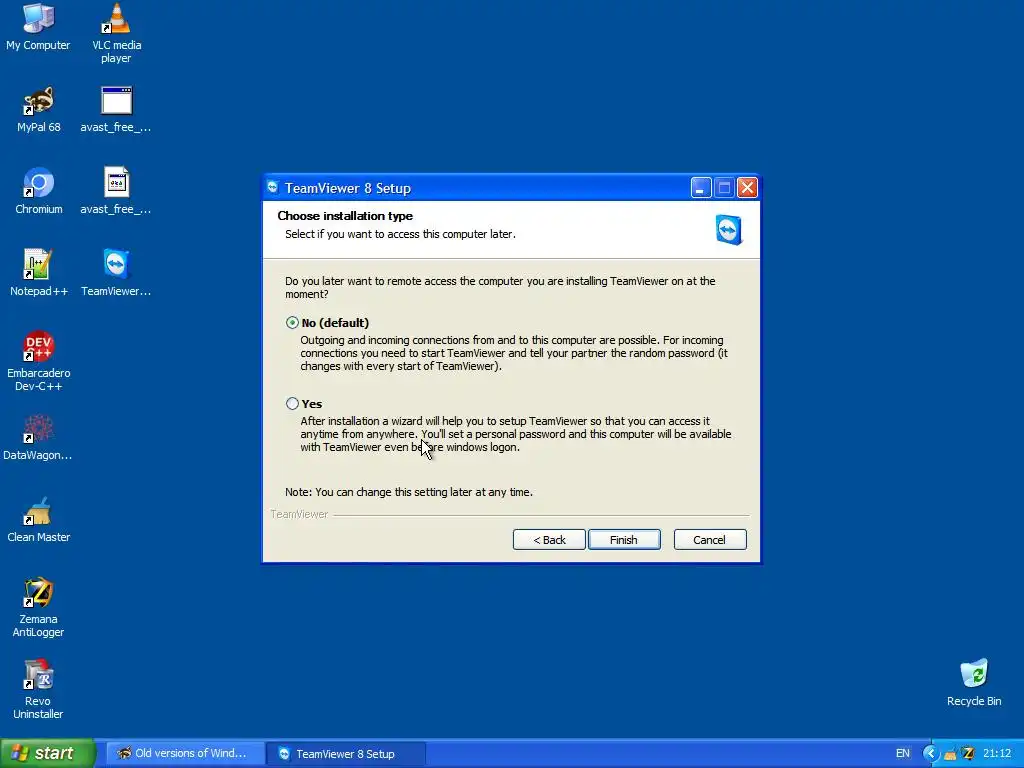Launch Clean Master shortcut

tap(39, 520)
